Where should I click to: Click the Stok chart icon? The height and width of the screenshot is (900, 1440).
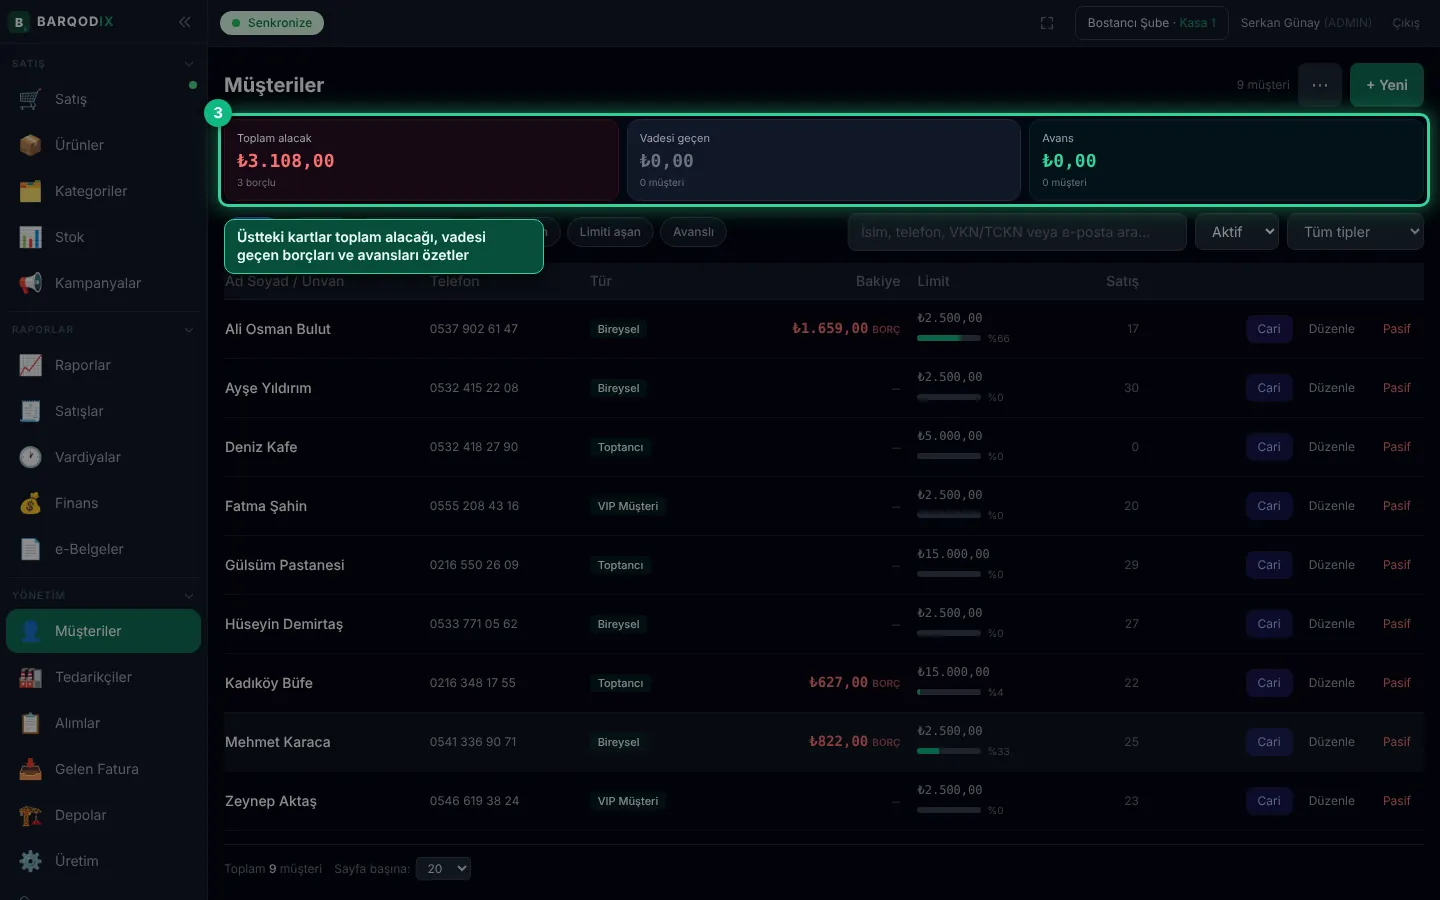(x=30, y=237)
